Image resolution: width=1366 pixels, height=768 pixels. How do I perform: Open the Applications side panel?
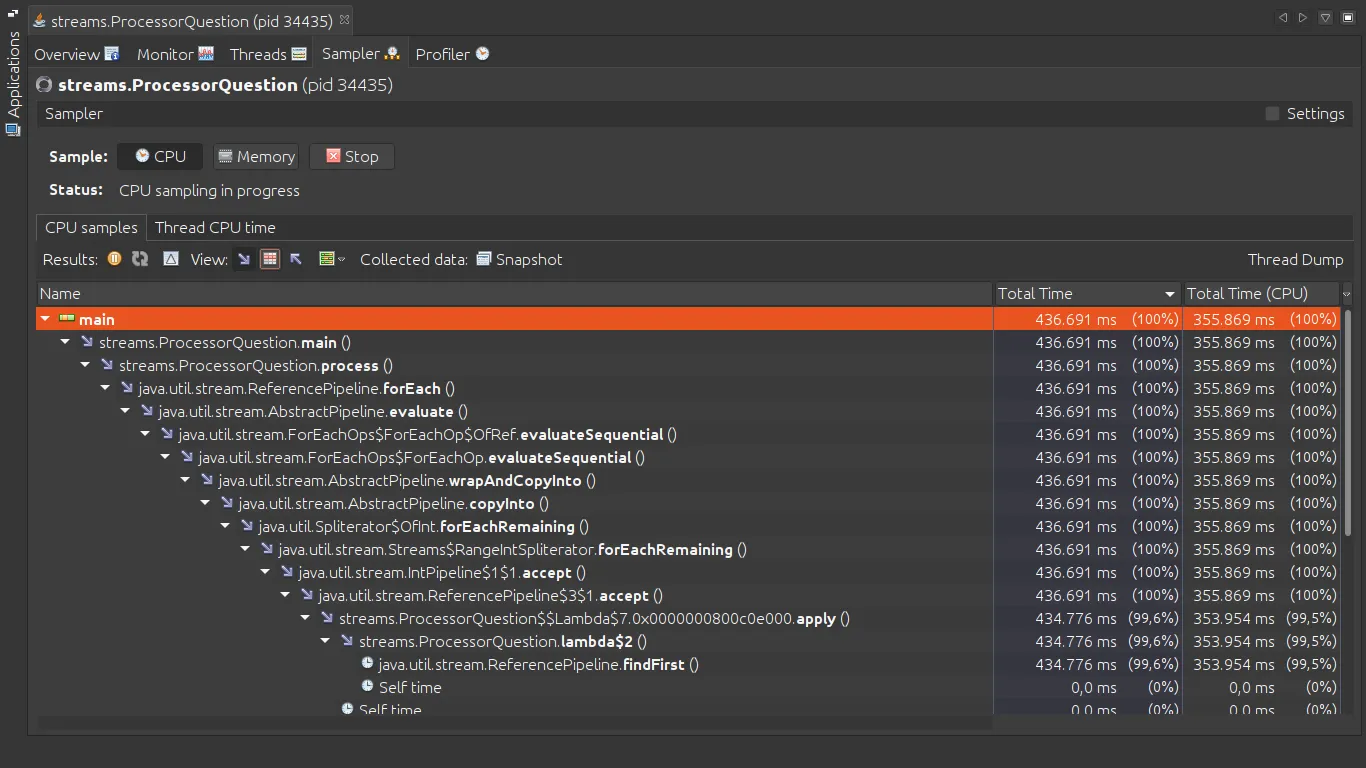pyautogui.click(x=13, y=82)
